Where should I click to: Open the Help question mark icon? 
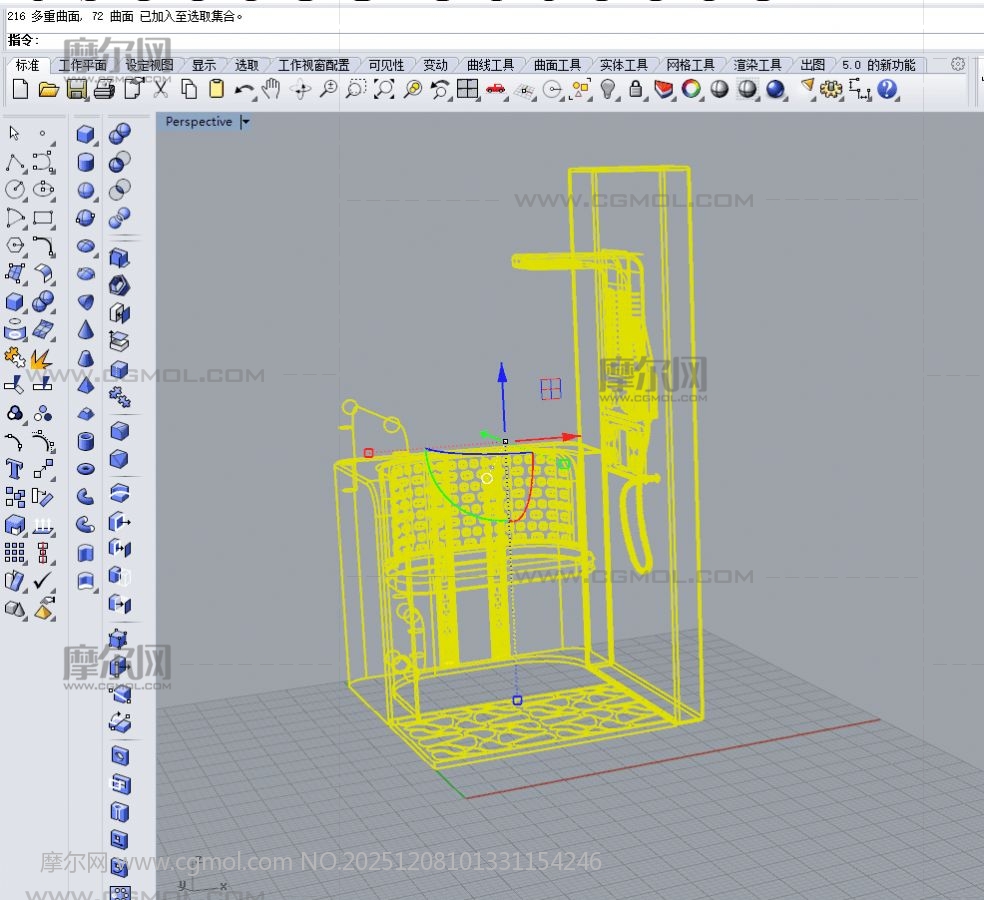pos(887,90)
